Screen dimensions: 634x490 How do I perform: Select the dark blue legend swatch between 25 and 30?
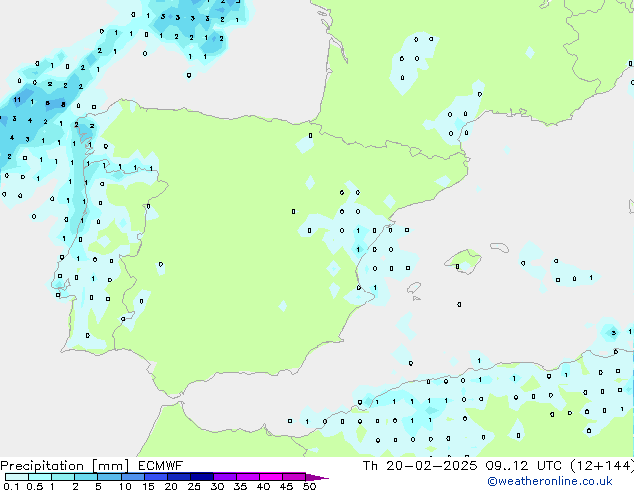point(202,477)
